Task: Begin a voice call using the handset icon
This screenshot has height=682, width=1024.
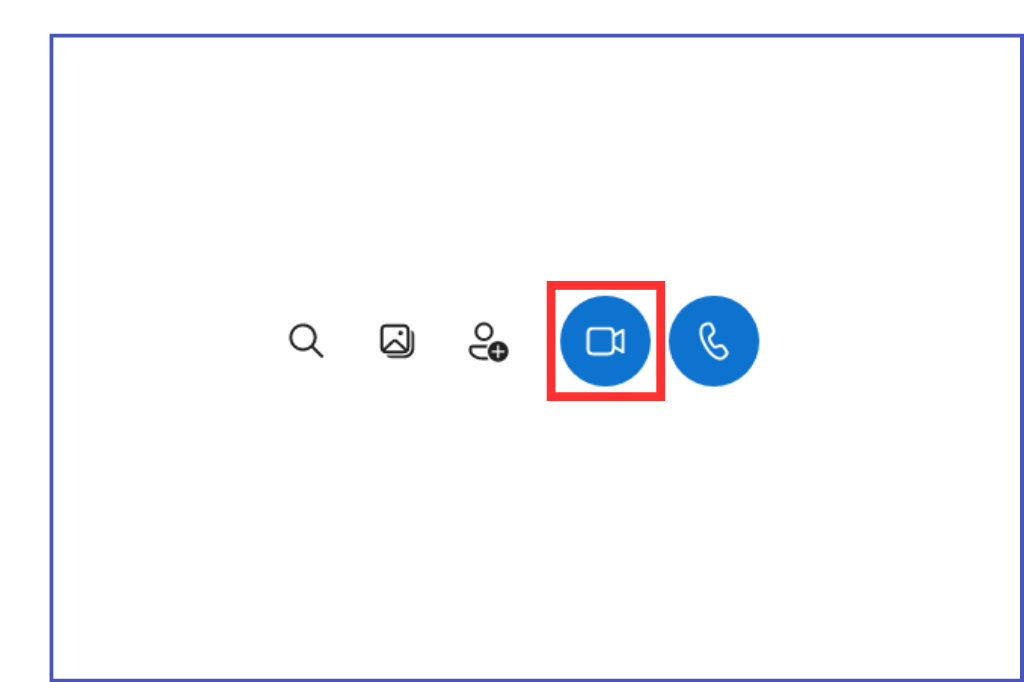Action: click(x=714, y=341)
